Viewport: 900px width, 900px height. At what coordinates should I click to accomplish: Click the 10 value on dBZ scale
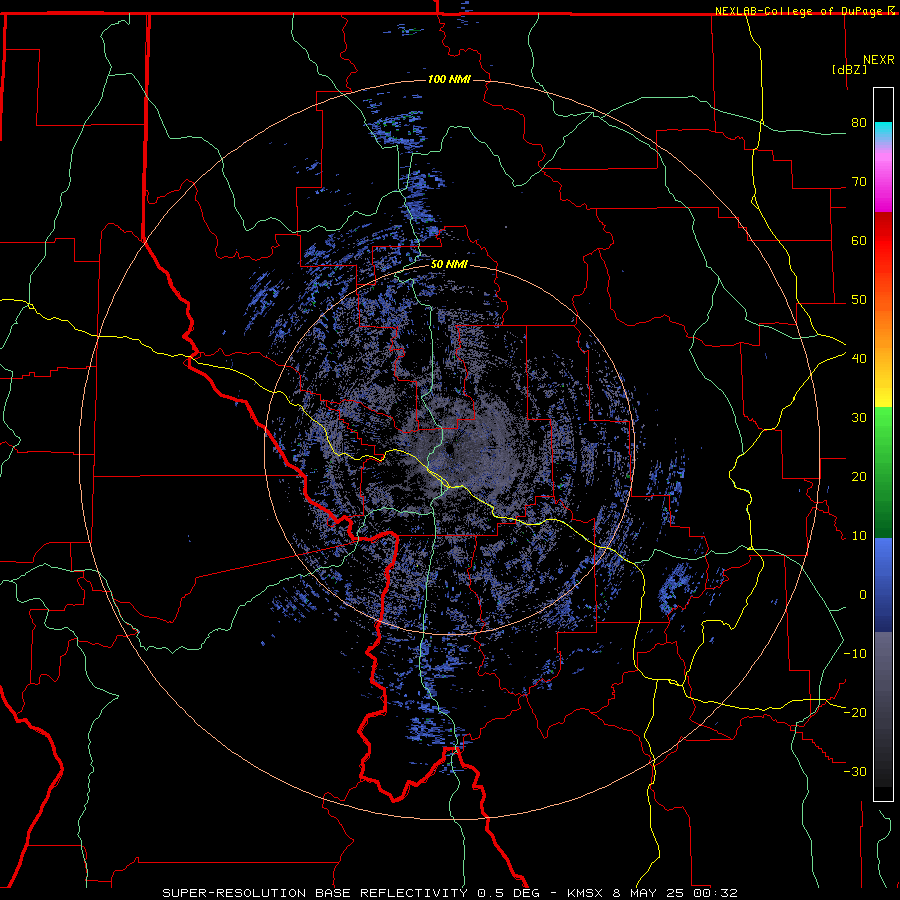click(x=859, y=536)
